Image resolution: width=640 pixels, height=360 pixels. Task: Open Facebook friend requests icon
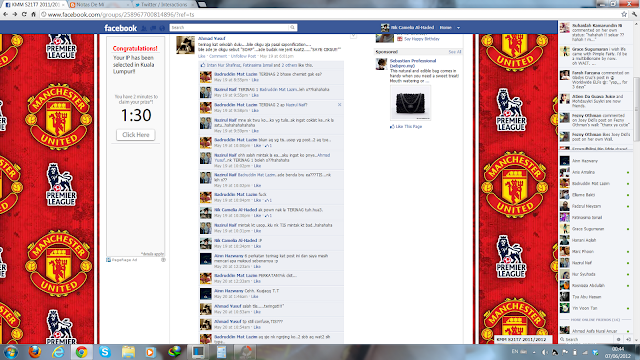coord(144,28)
